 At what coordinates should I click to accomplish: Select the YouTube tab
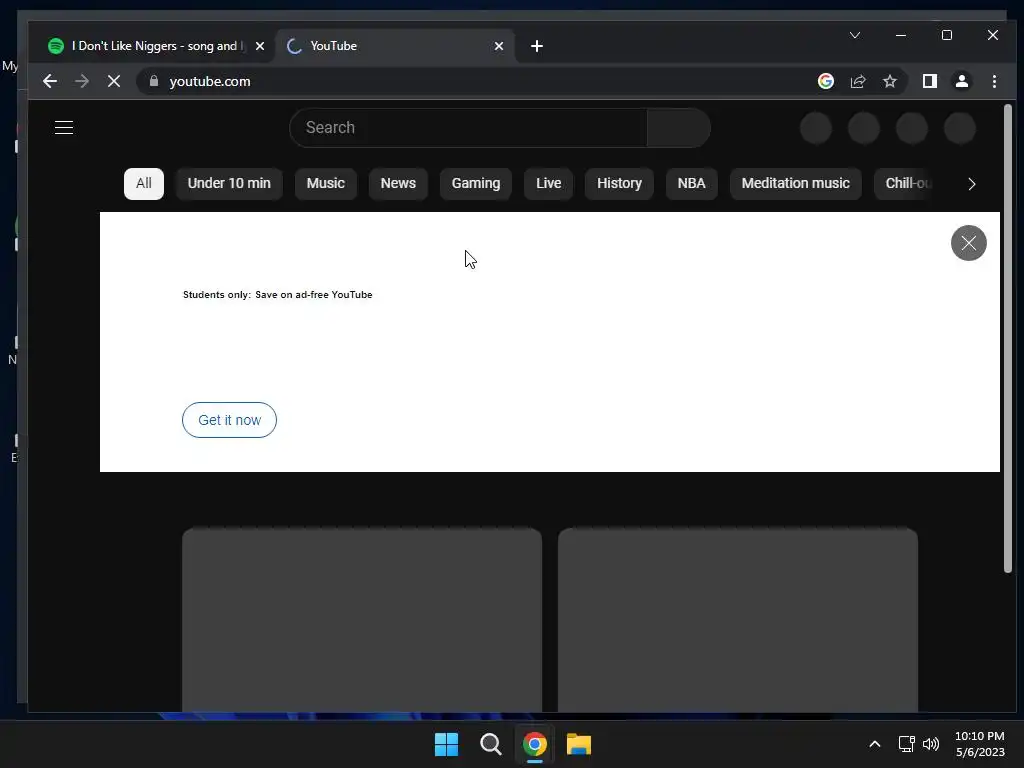(394, 46)
